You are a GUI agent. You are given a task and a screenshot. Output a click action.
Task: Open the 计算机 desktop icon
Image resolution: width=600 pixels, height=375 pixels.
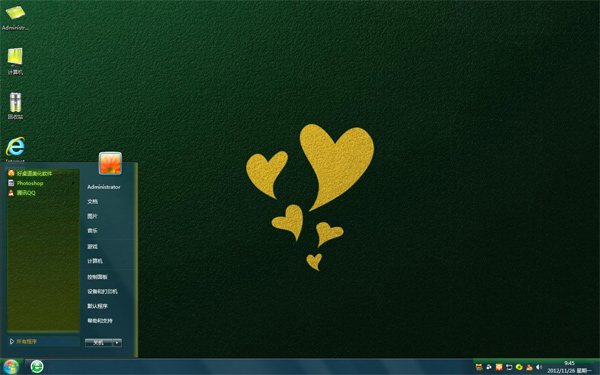pyautogui.click(x=15, y=61)
